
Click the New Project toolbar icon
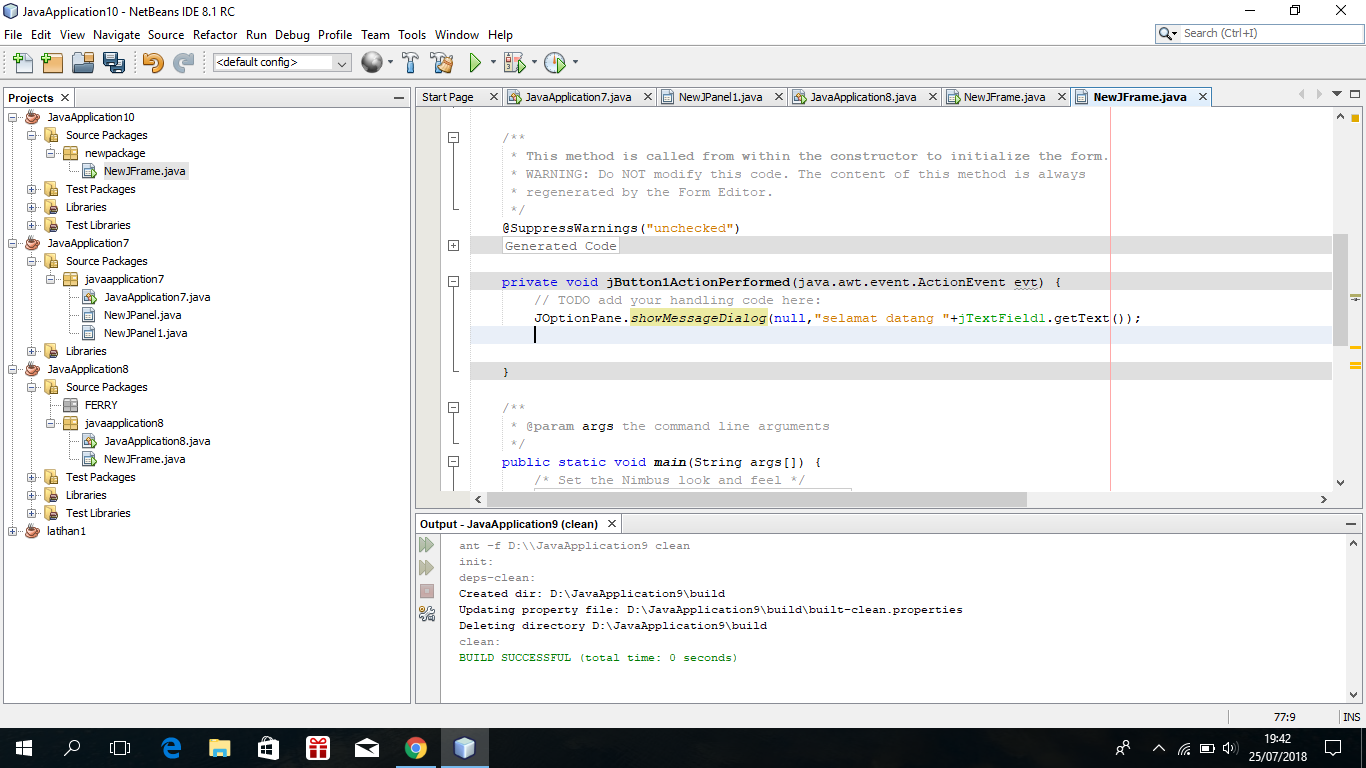(52, 63)
